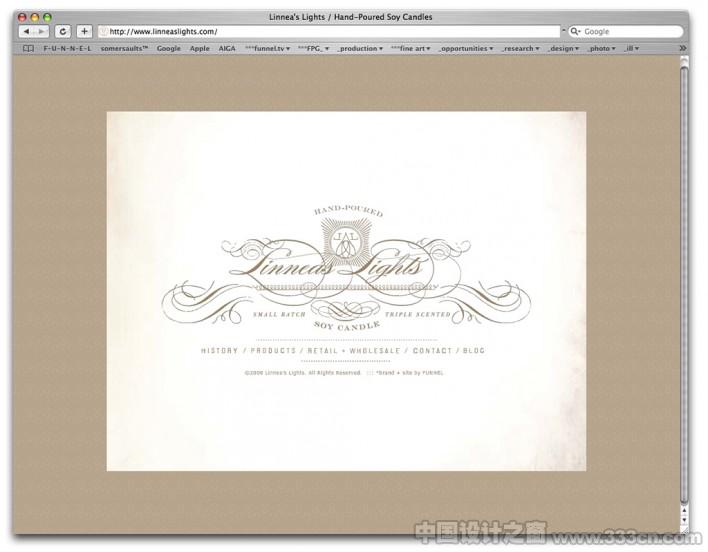Image resolution: width=708 pixels, height=552 pixels.
Task: Open the HISTORY page link
Action: tap(219, 351)
